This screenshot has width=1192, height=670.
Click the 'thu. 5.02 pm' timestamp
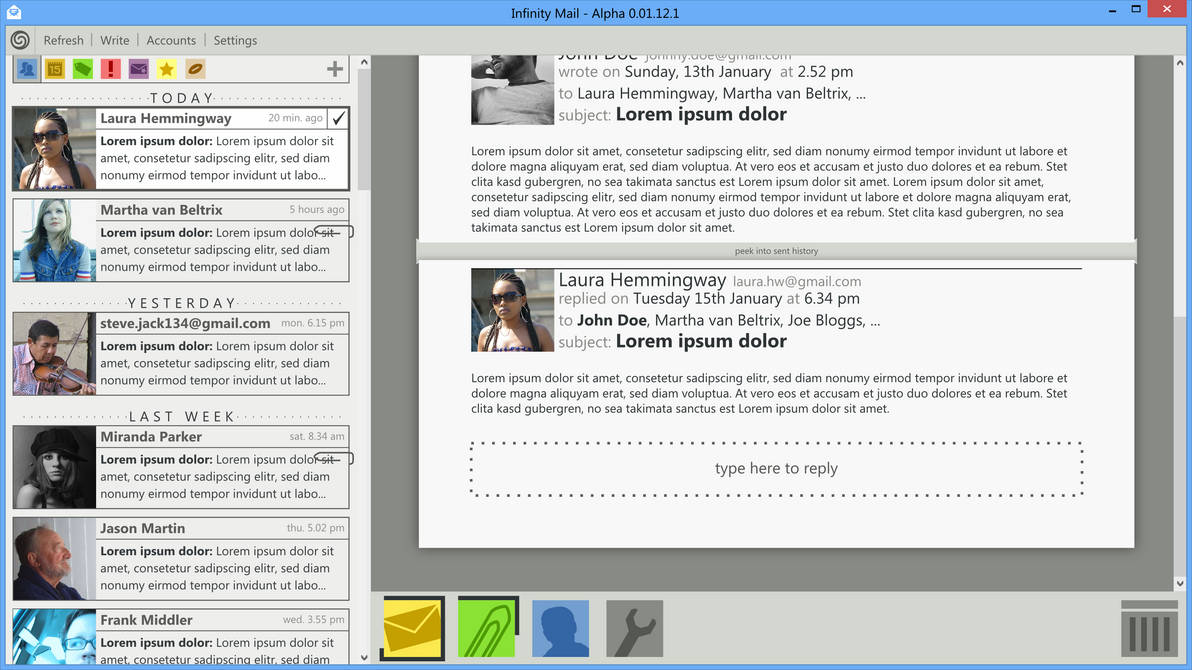click(x=315, y=528)
